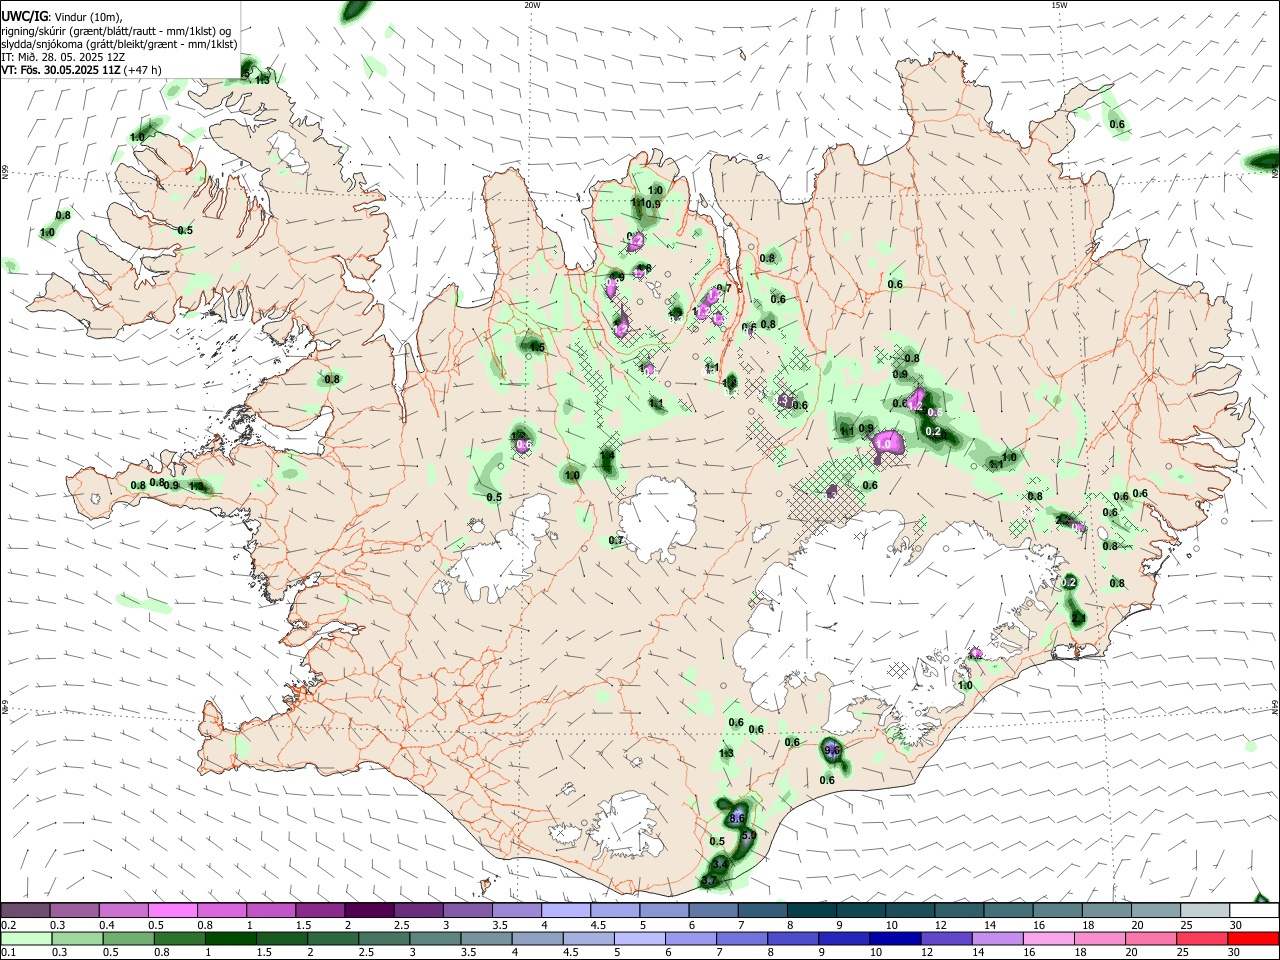Select the 'VT: Fös. 30.05.2025 11Z (+47 h)' line

pyautogui.click(x=81, y=71)
